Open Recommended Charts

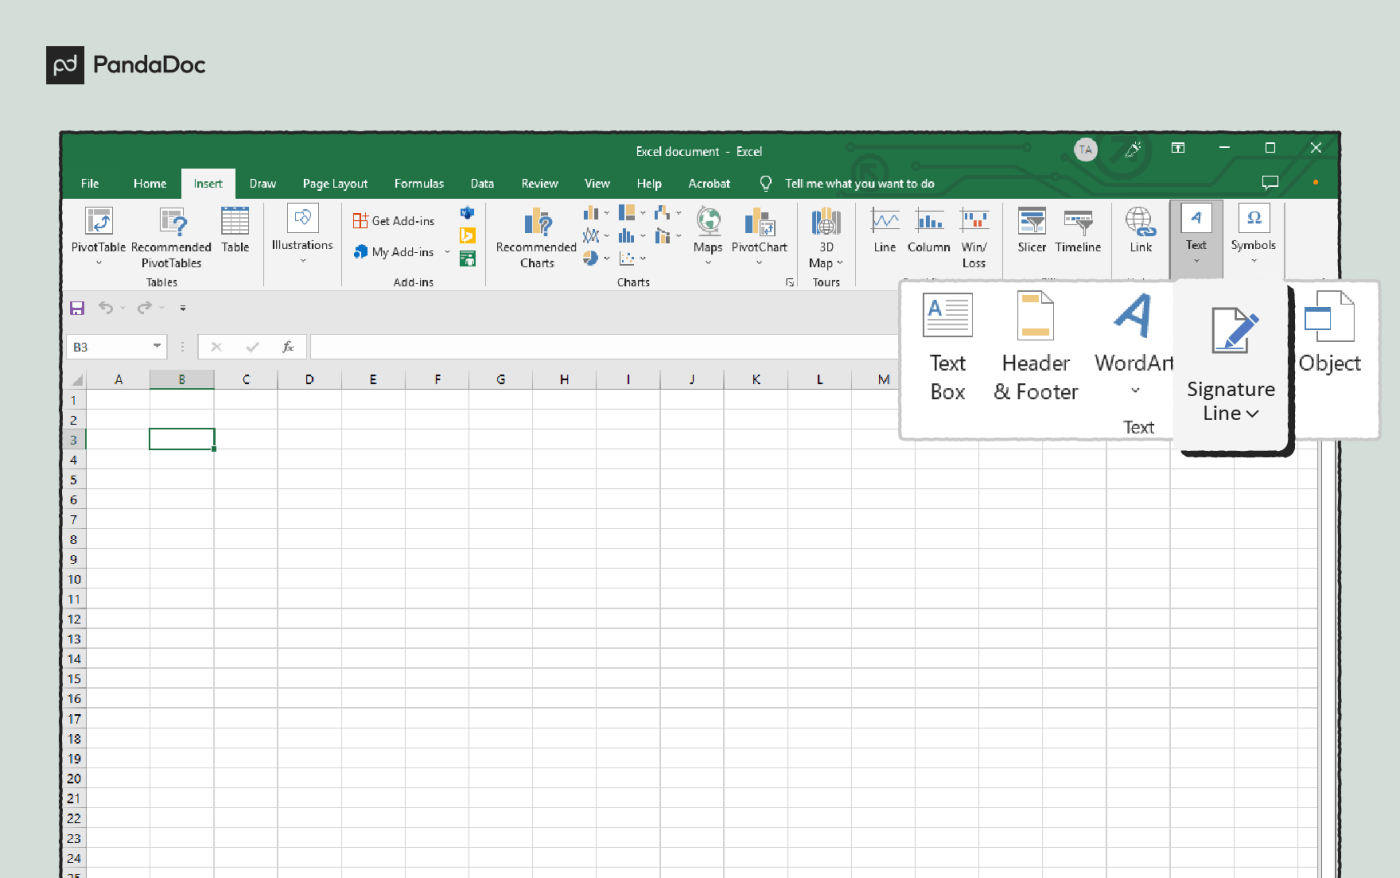[x=536, y=237]
